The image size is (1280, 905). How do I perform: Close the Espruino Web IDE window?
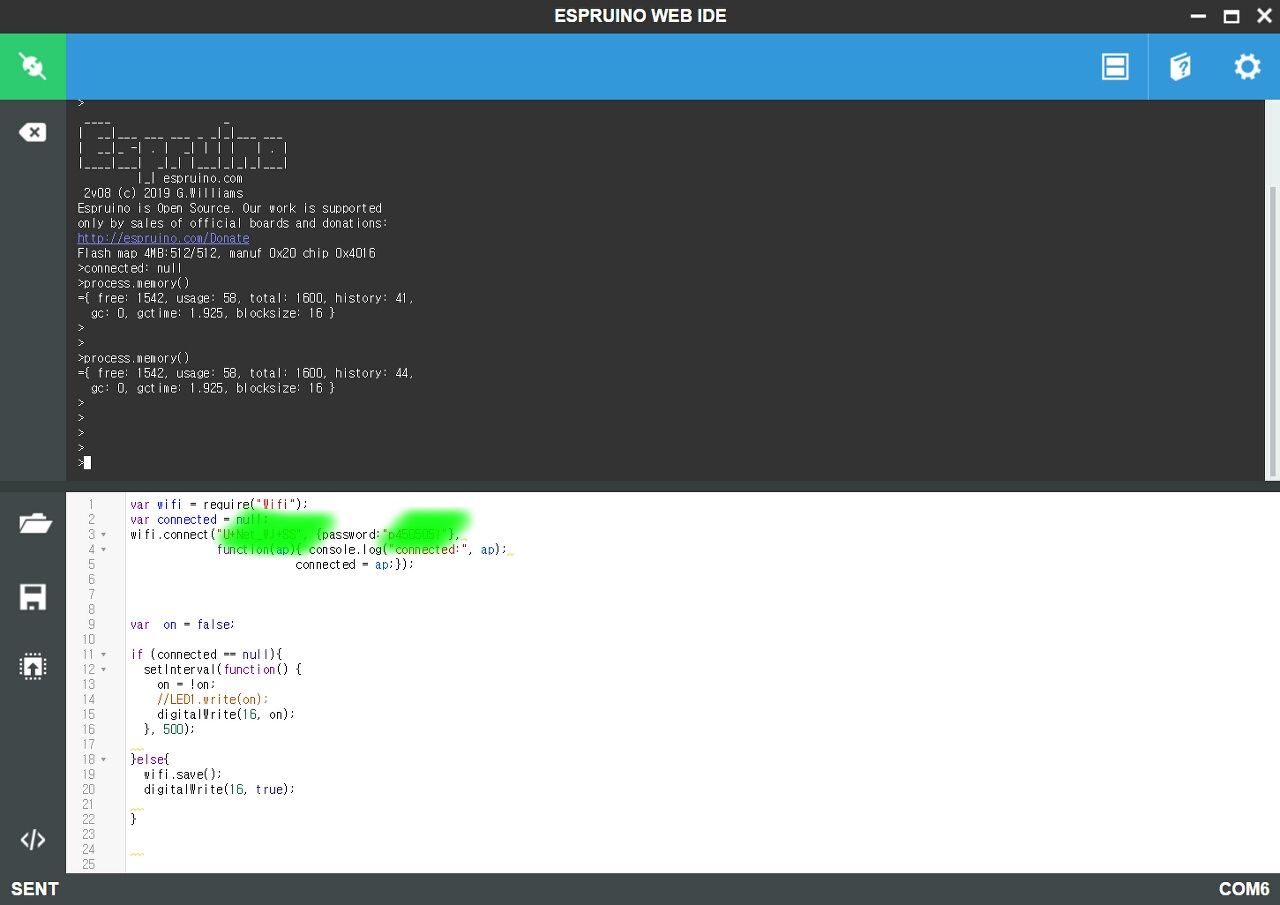[x=1264, y=17]
